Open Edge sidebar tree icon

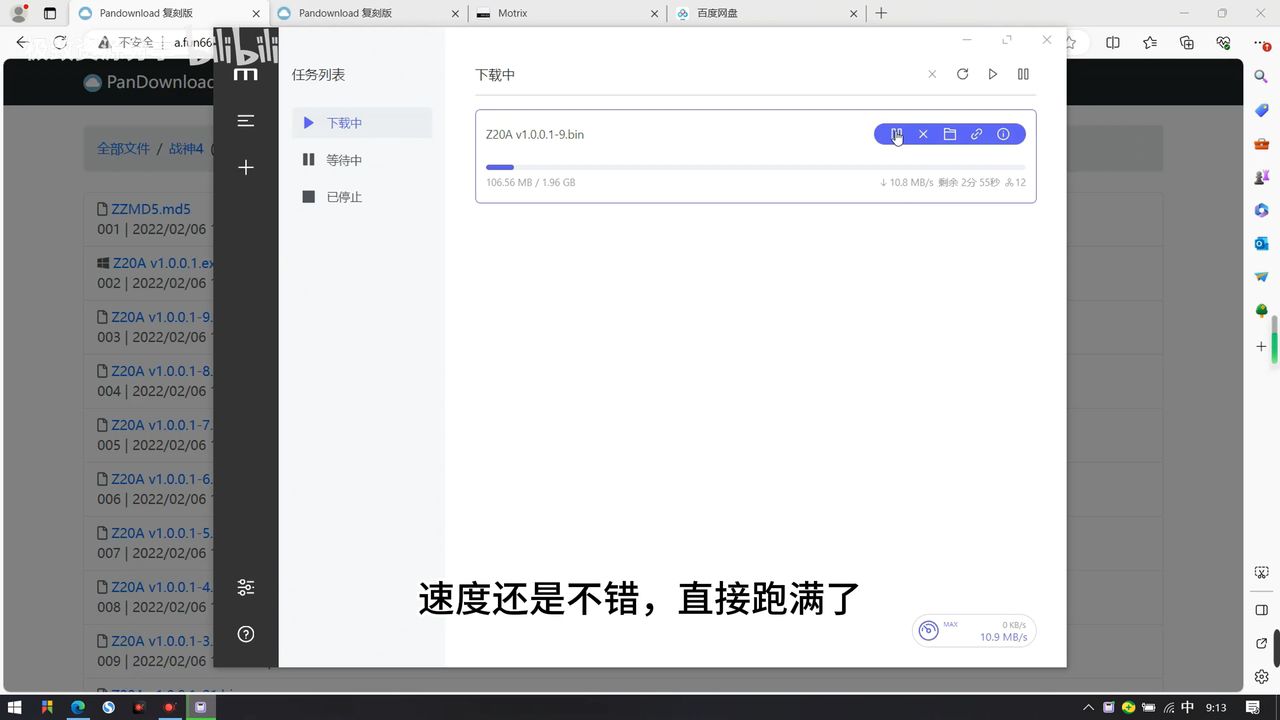pyautogui.click(x=1262, y=311)
